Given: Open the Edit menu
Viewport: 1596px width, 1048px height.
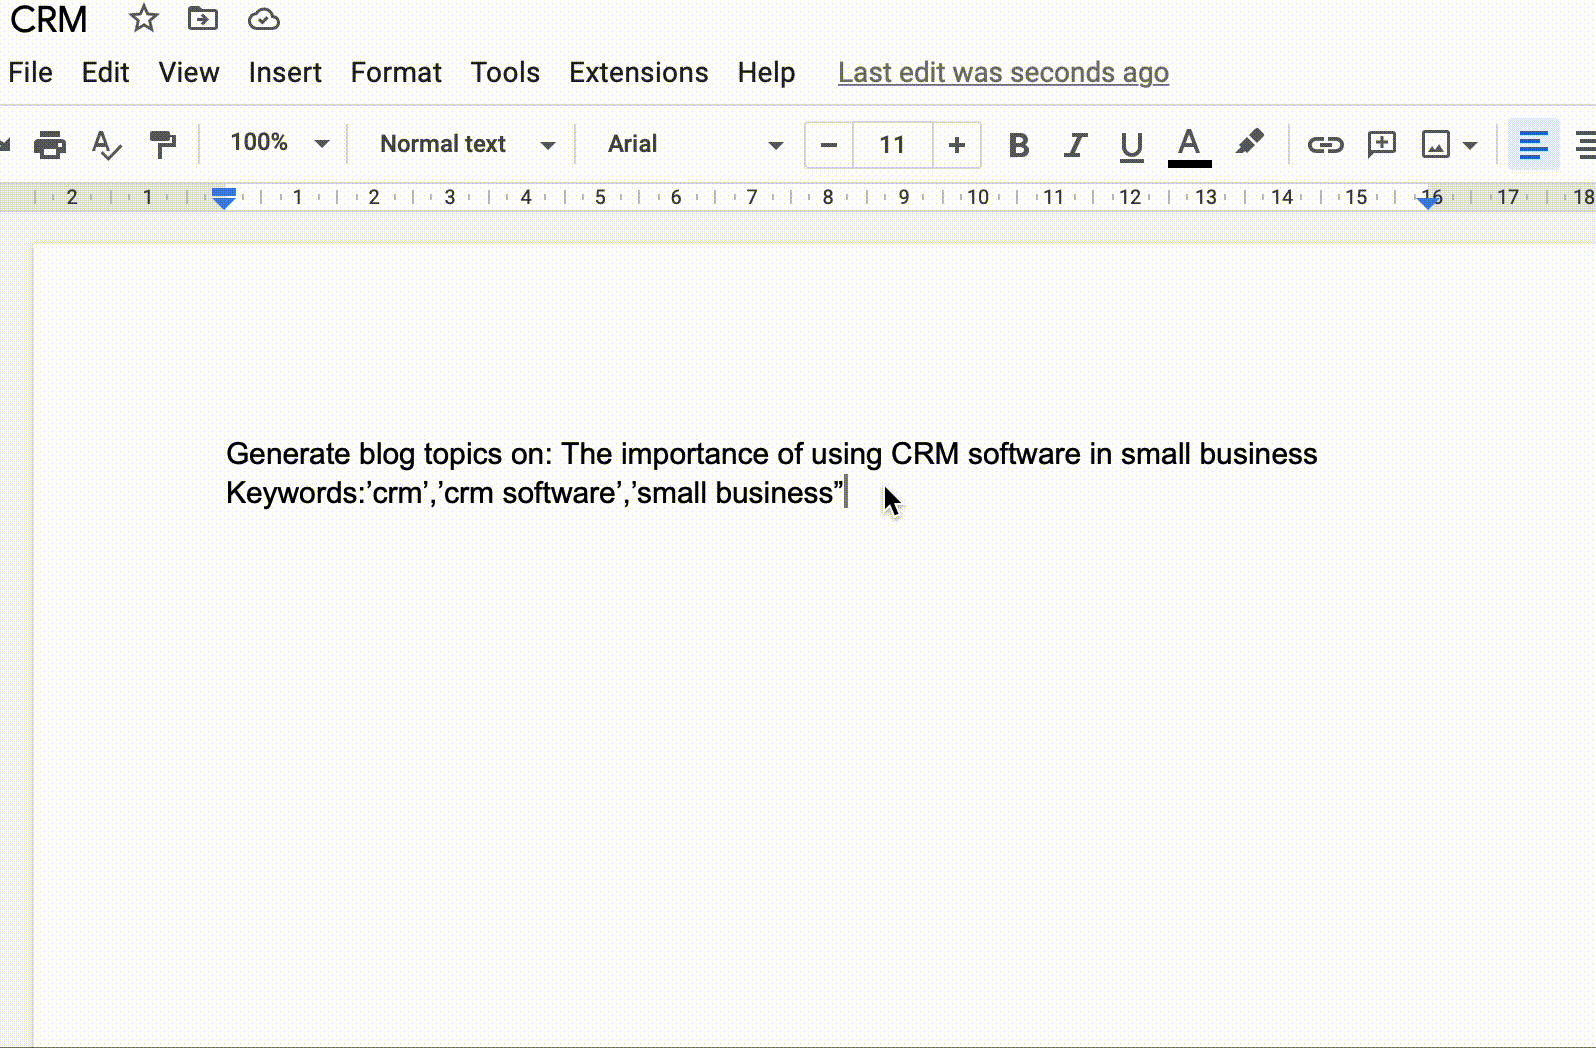Looking at the screenshot, I should [105, 72].
